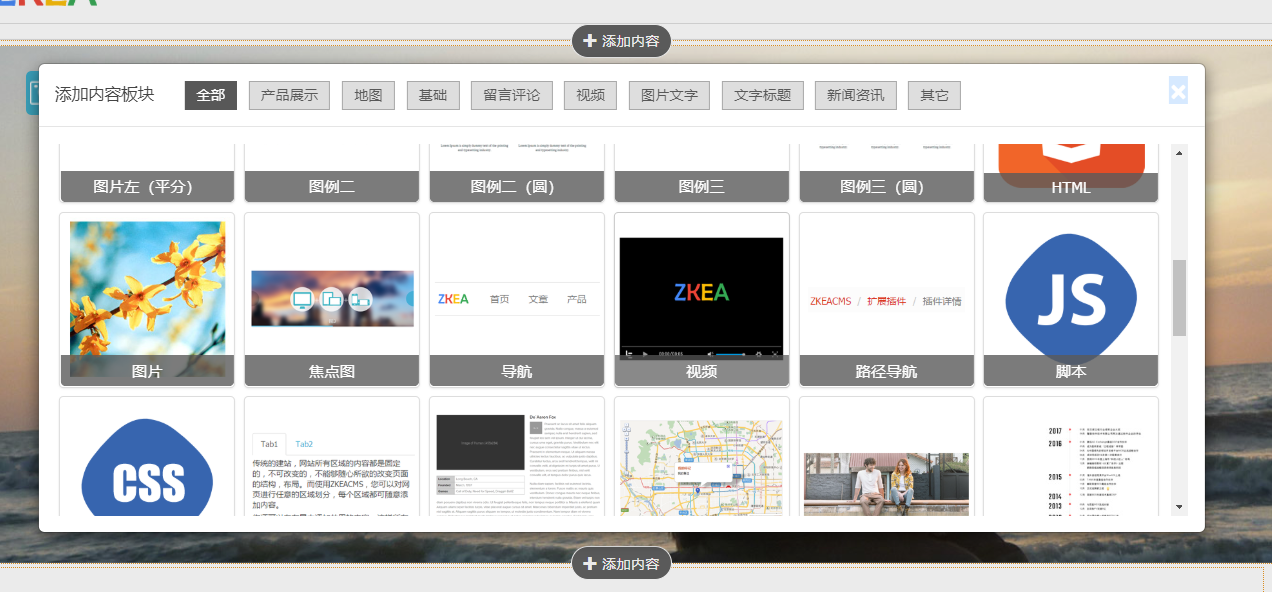Viewport: 1272px width, 592px height.
Task: Select the 导航 navigation widget
Action: tap(517, 299)
